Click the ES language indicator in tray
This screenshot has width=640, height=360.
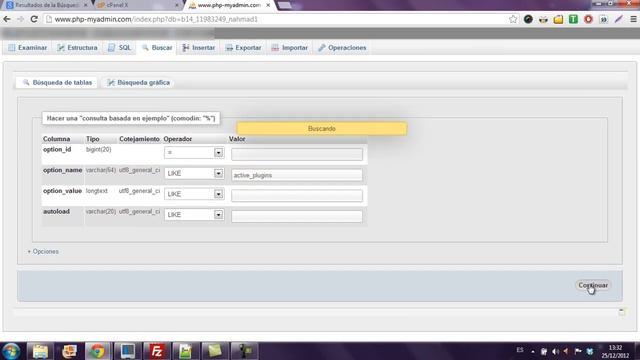[520, 350]
